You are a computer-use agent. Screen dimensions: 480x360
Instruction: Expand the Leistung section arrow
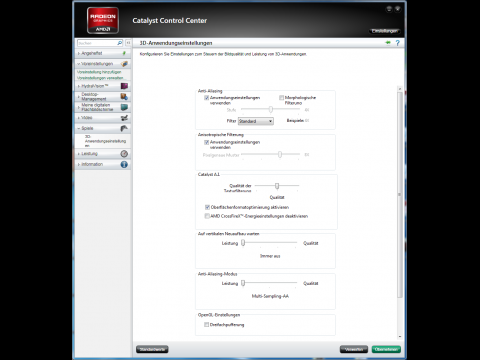[79, 154]
